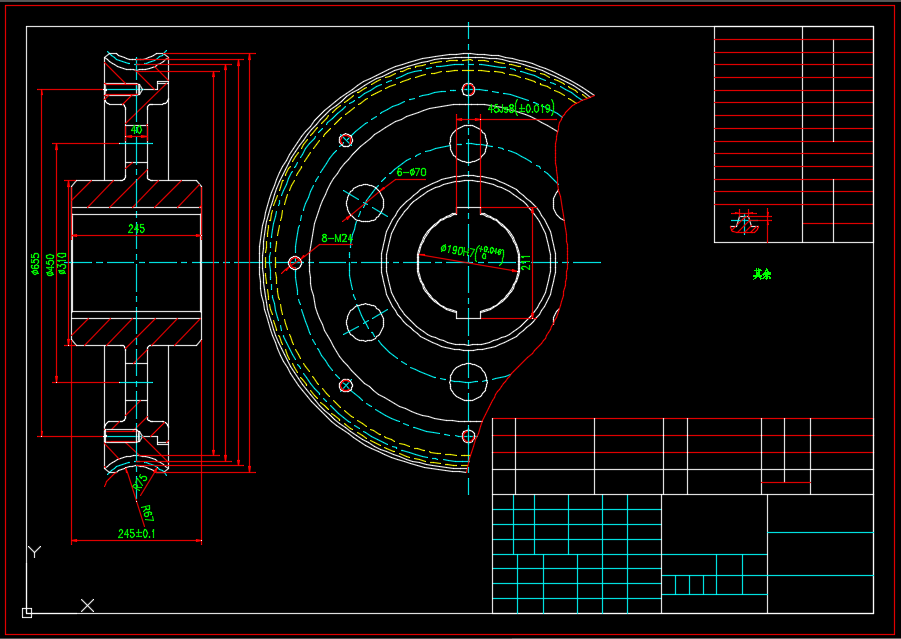Click the 'R75' radius dimension text
The height and width of the screenshot is (639, 901).
click(x=140, y=482)
